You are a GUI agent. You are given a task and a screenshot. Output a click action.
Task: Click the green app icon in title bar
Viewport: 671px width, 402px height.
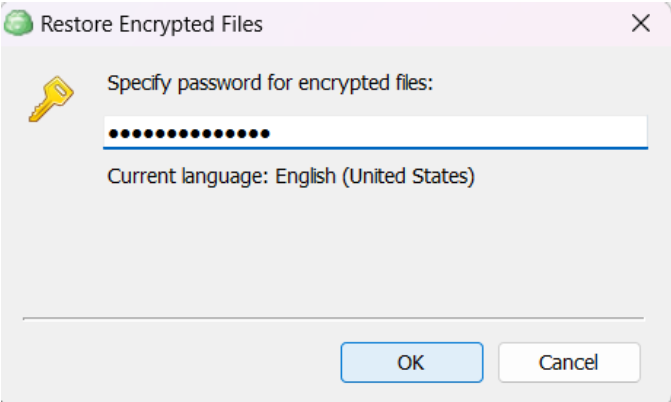tap(19, 25)
